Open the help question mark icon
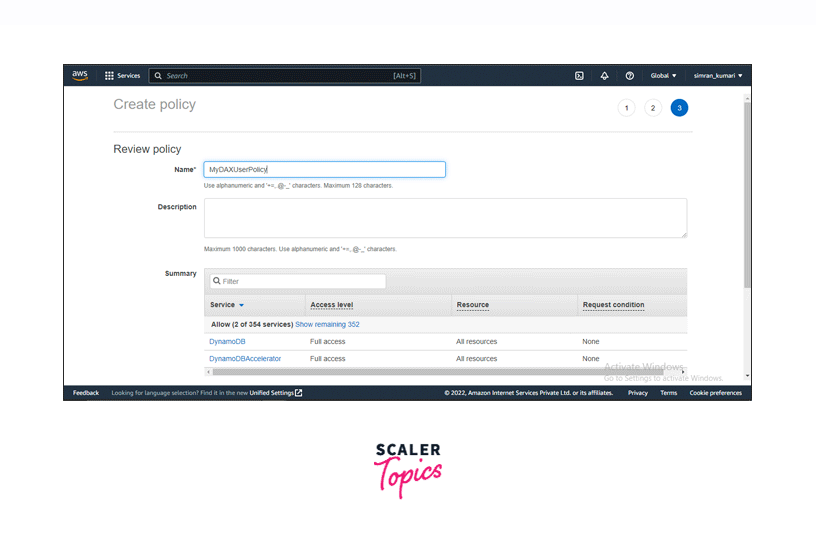 click(629, 75)
